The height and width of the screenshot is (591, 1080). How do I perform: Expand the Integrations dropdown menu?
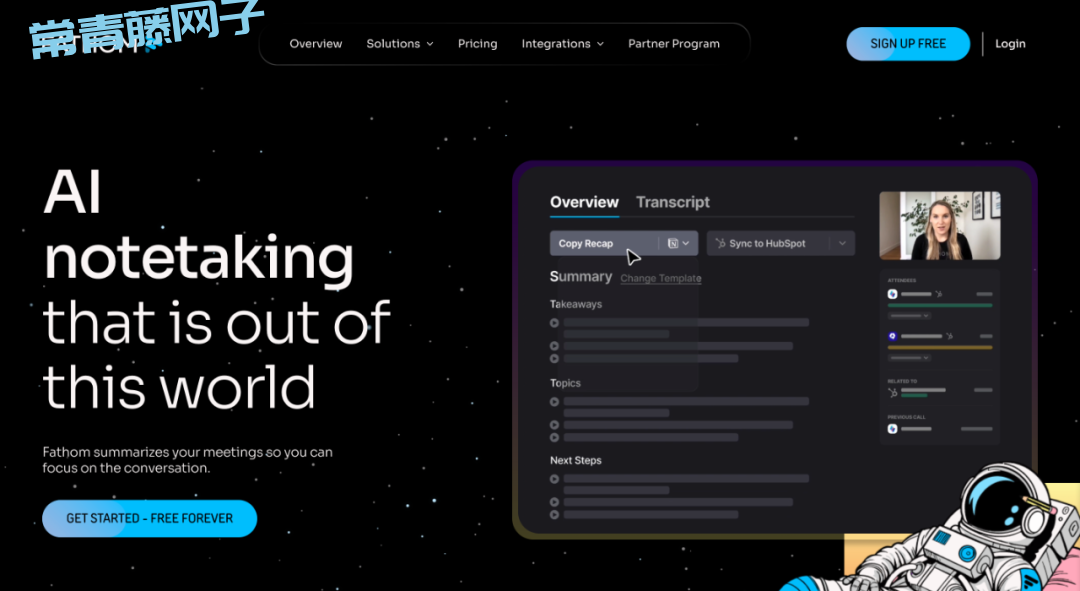point(562,44)
